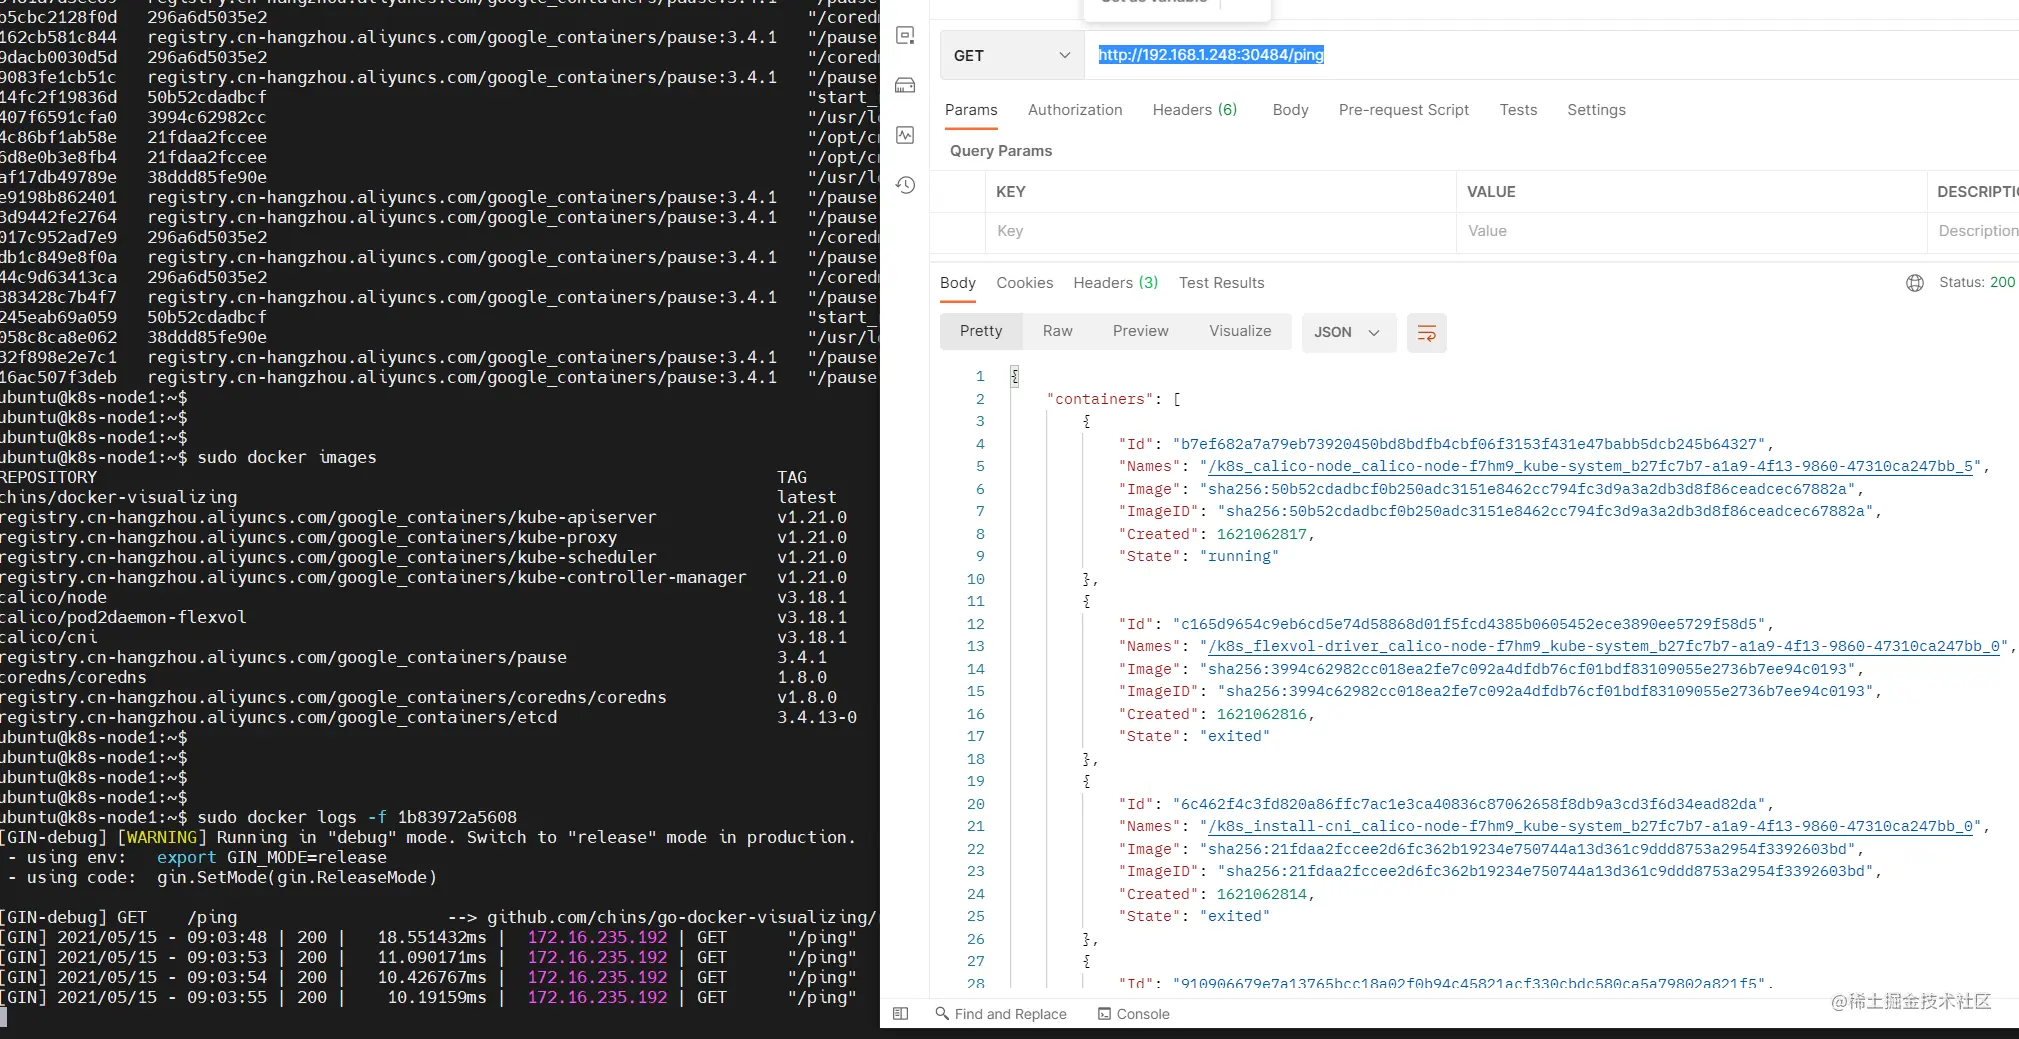Switch to the response Cookies tab

(1024, 283)
